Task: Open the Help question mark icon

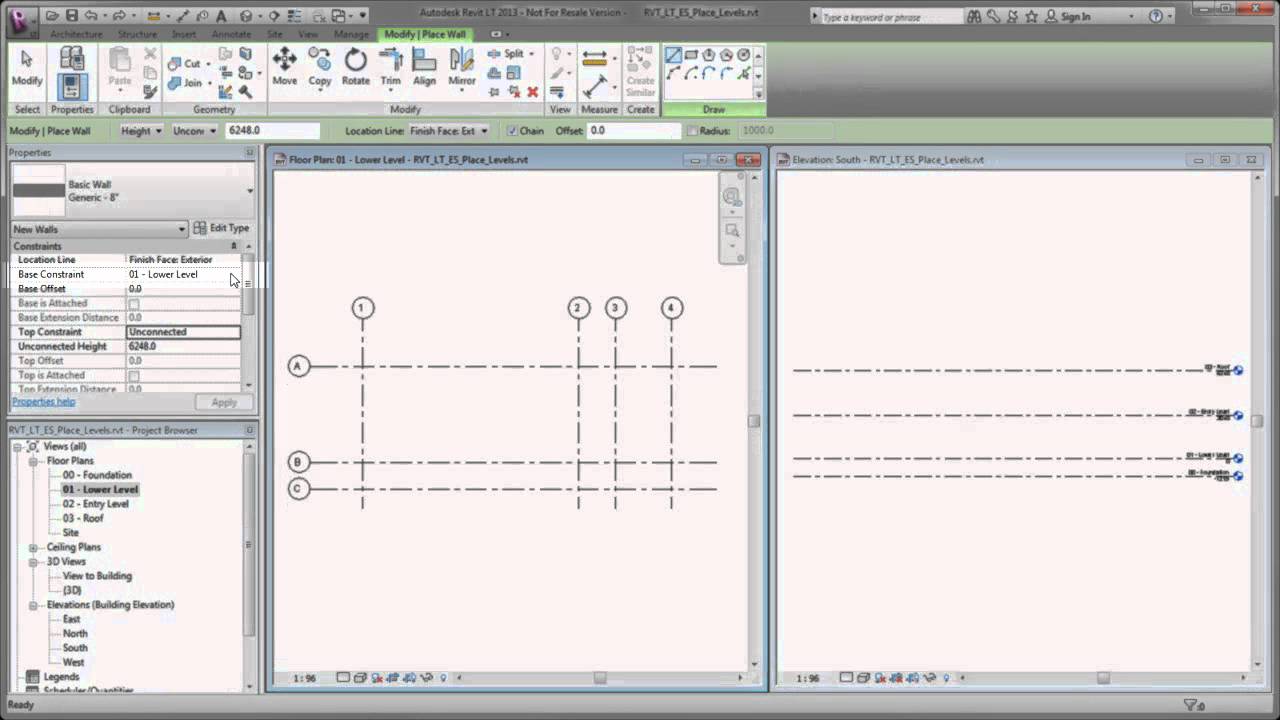Action: click(1156, 16)
